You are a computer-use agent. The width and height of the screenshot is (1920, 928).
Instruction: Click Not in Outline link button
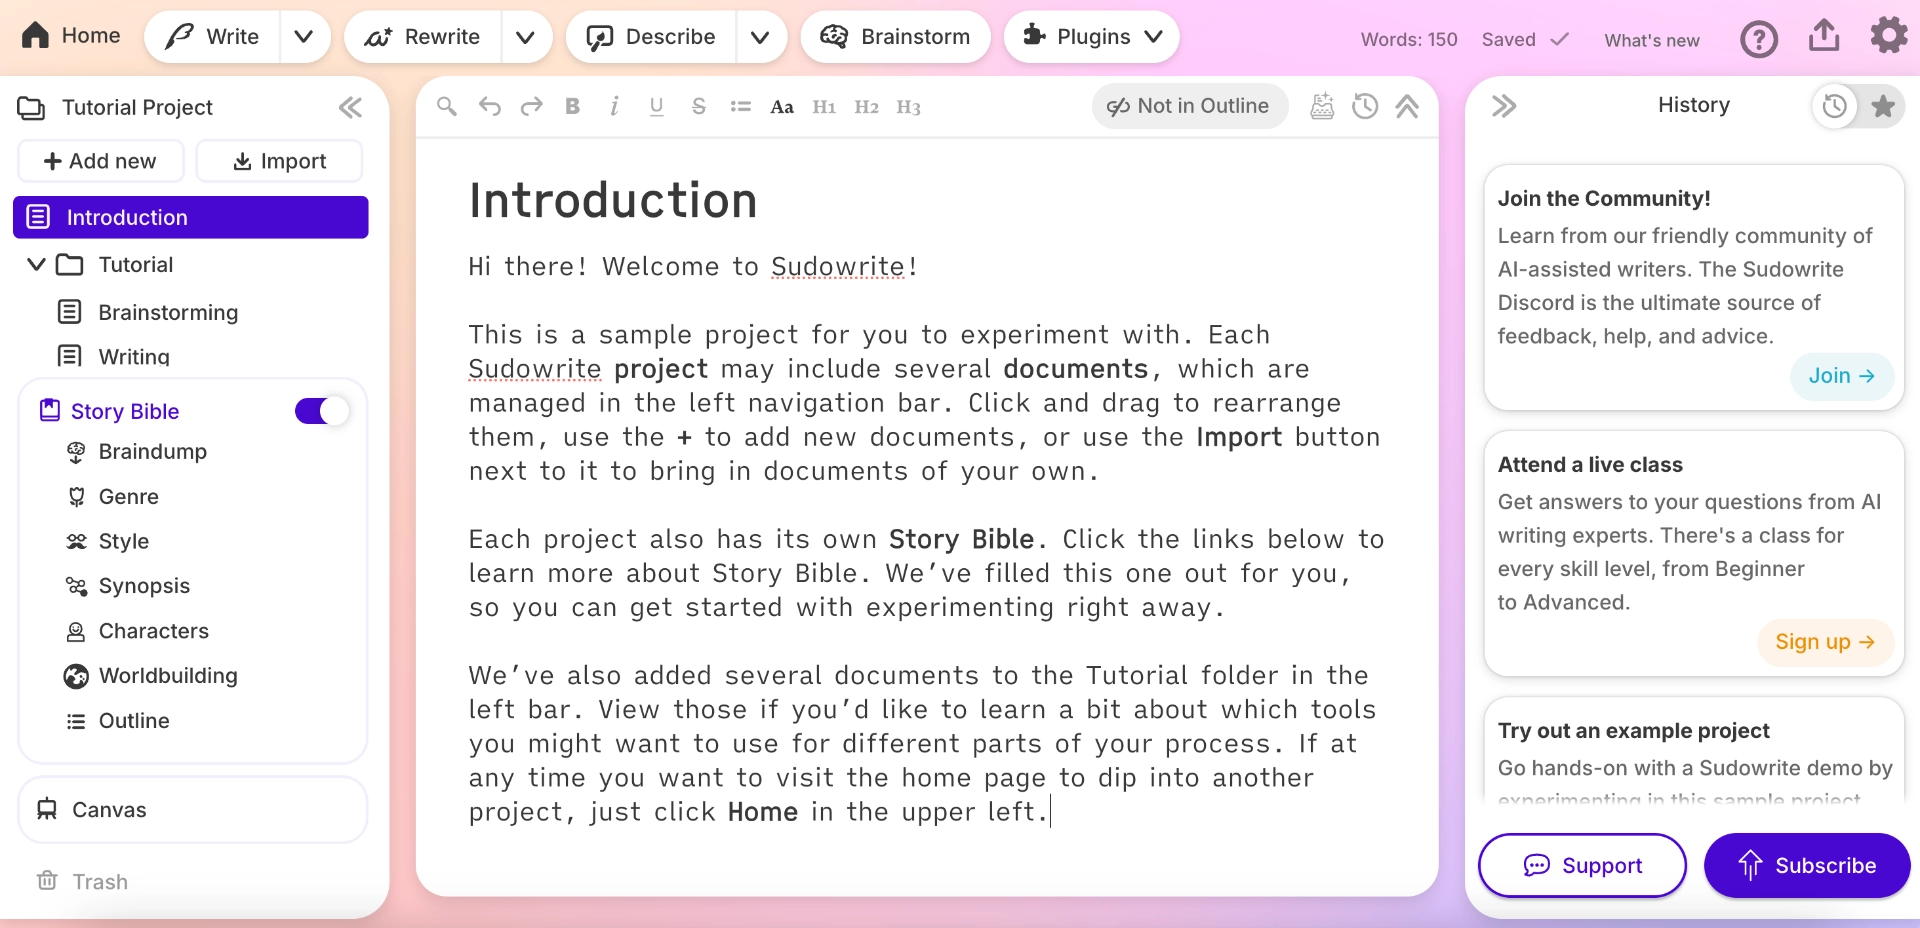click(x=1189, y=106)
